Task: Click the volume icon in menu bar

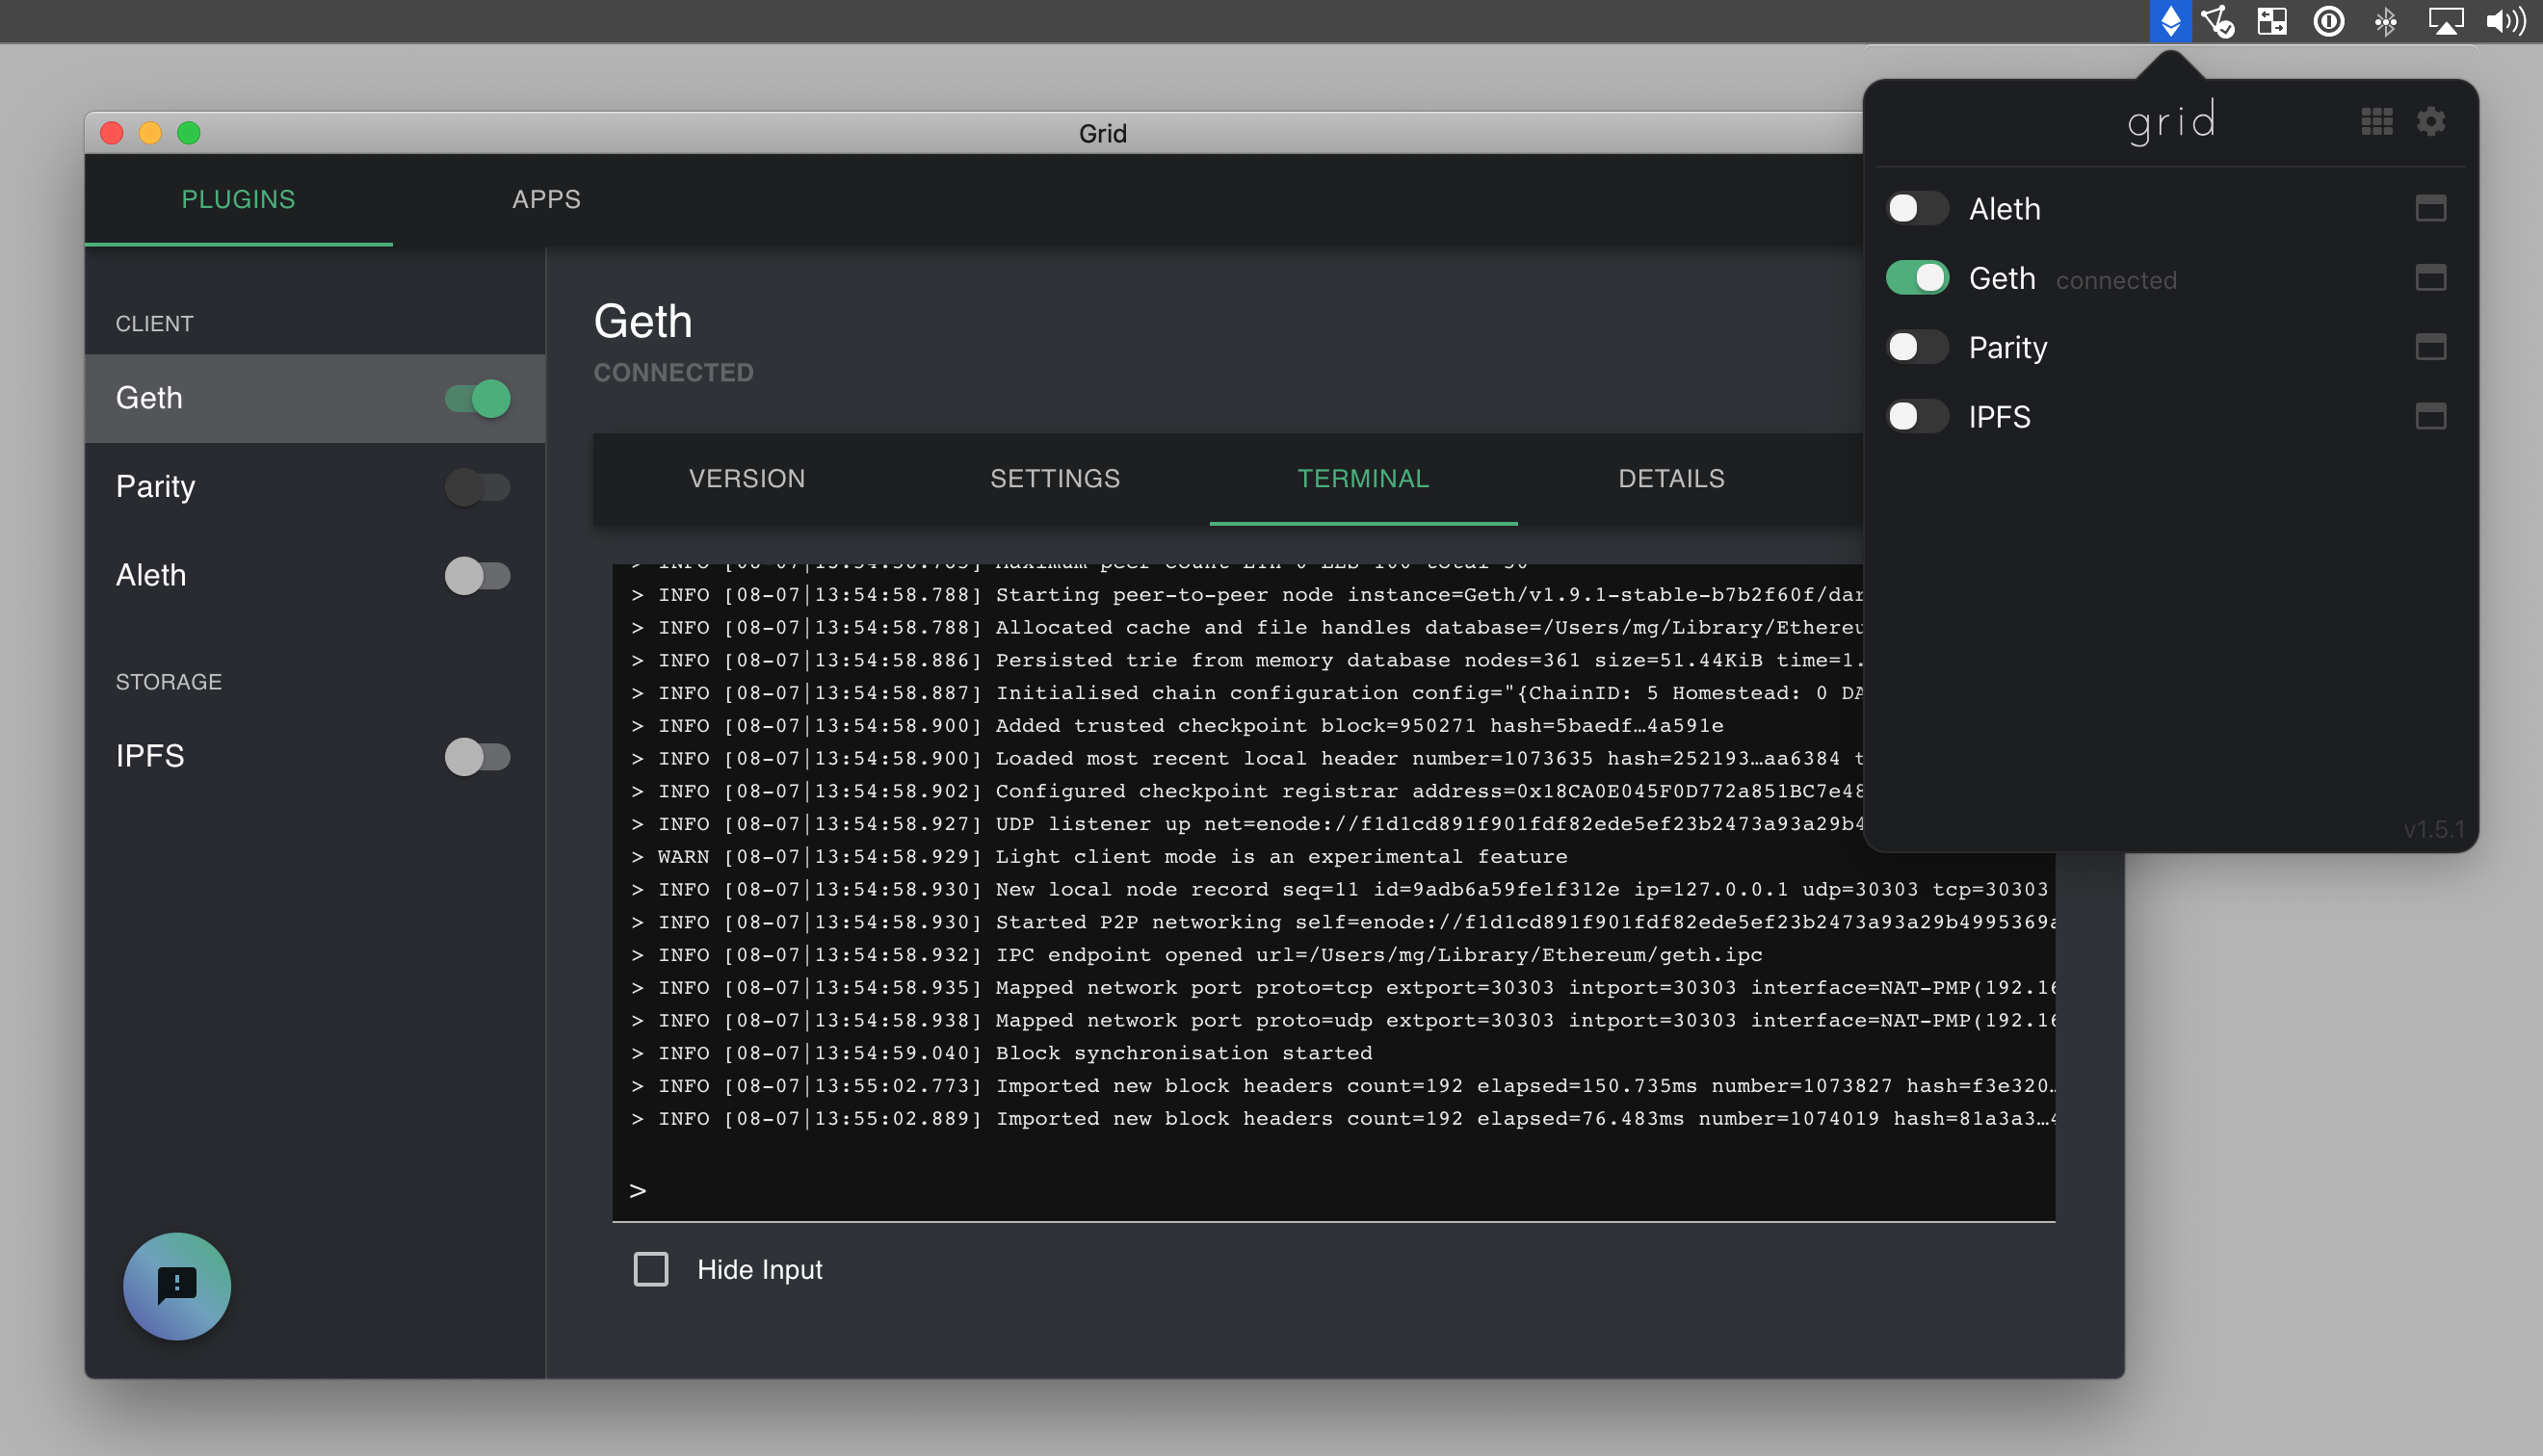Action: point(2506,21)
